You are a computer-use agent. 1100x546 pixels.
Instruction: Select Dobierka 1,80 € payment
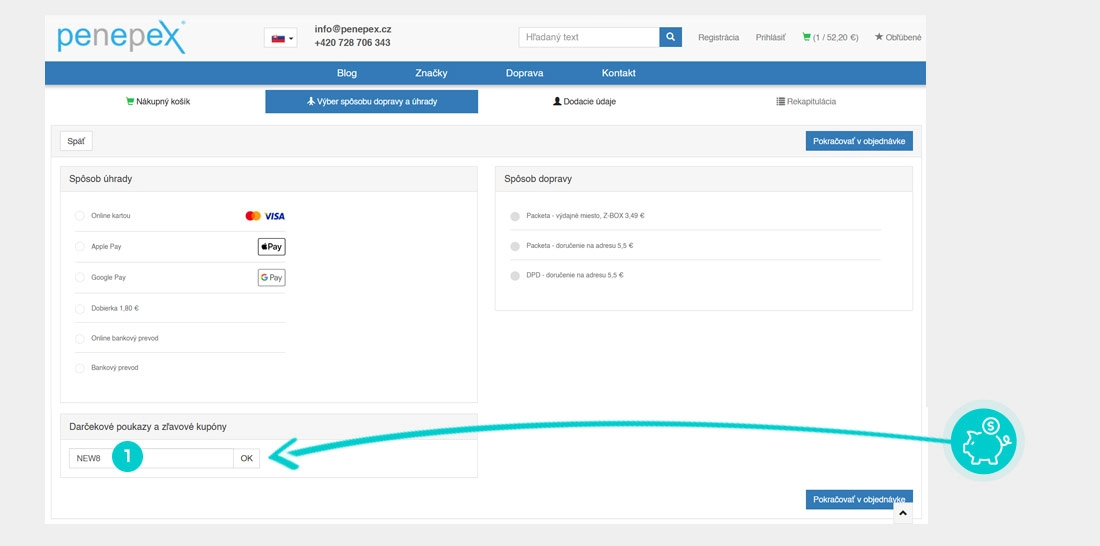pyautogui.click(x=80, y=308)
